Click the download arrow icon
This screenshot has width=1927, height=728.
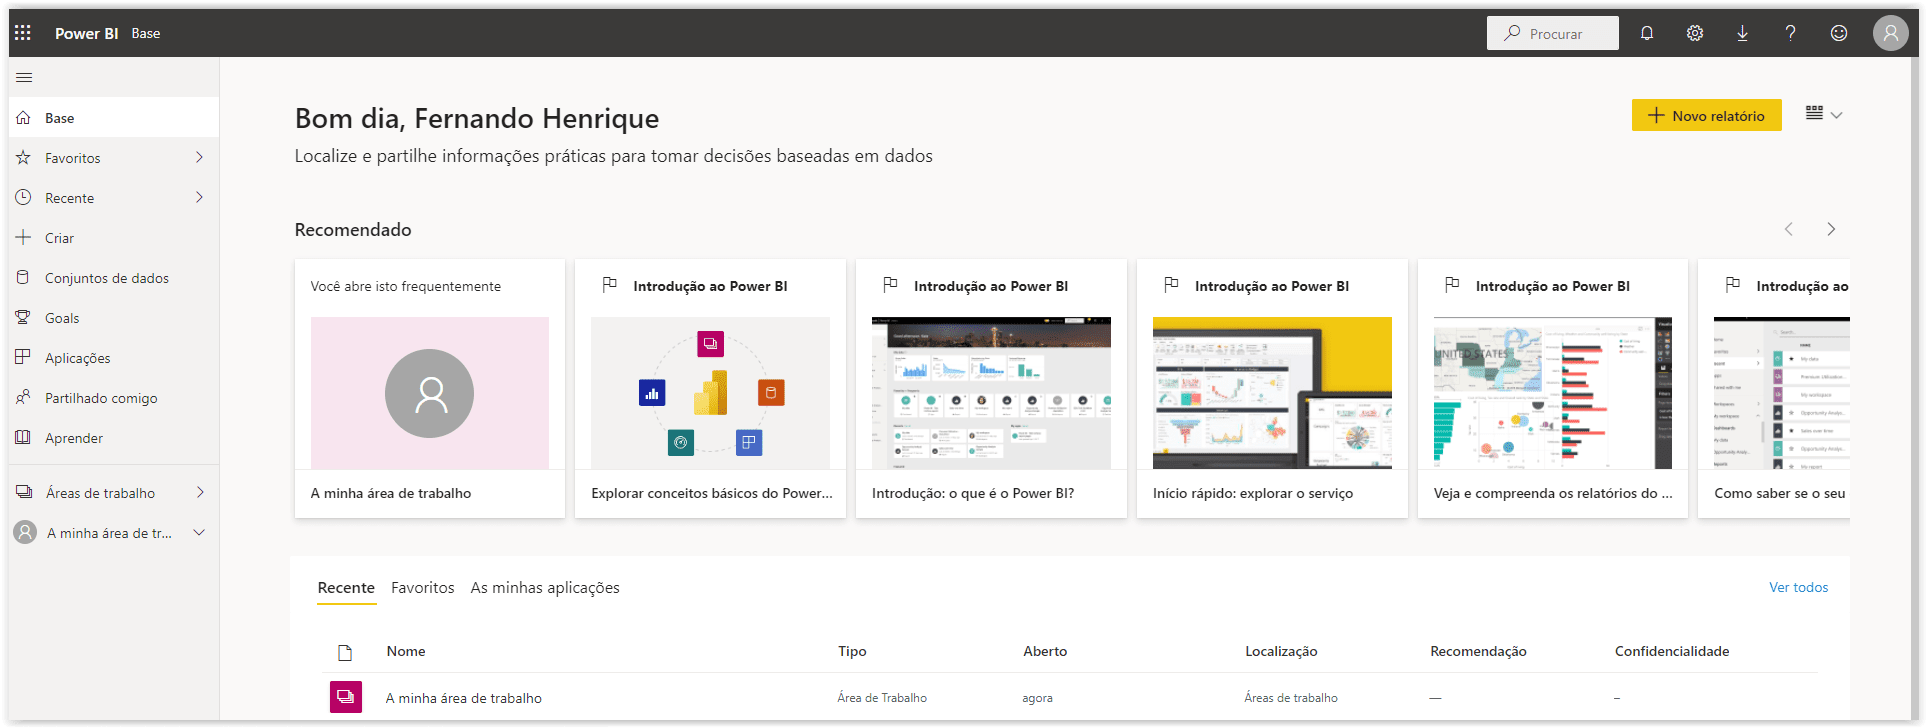1742,33
